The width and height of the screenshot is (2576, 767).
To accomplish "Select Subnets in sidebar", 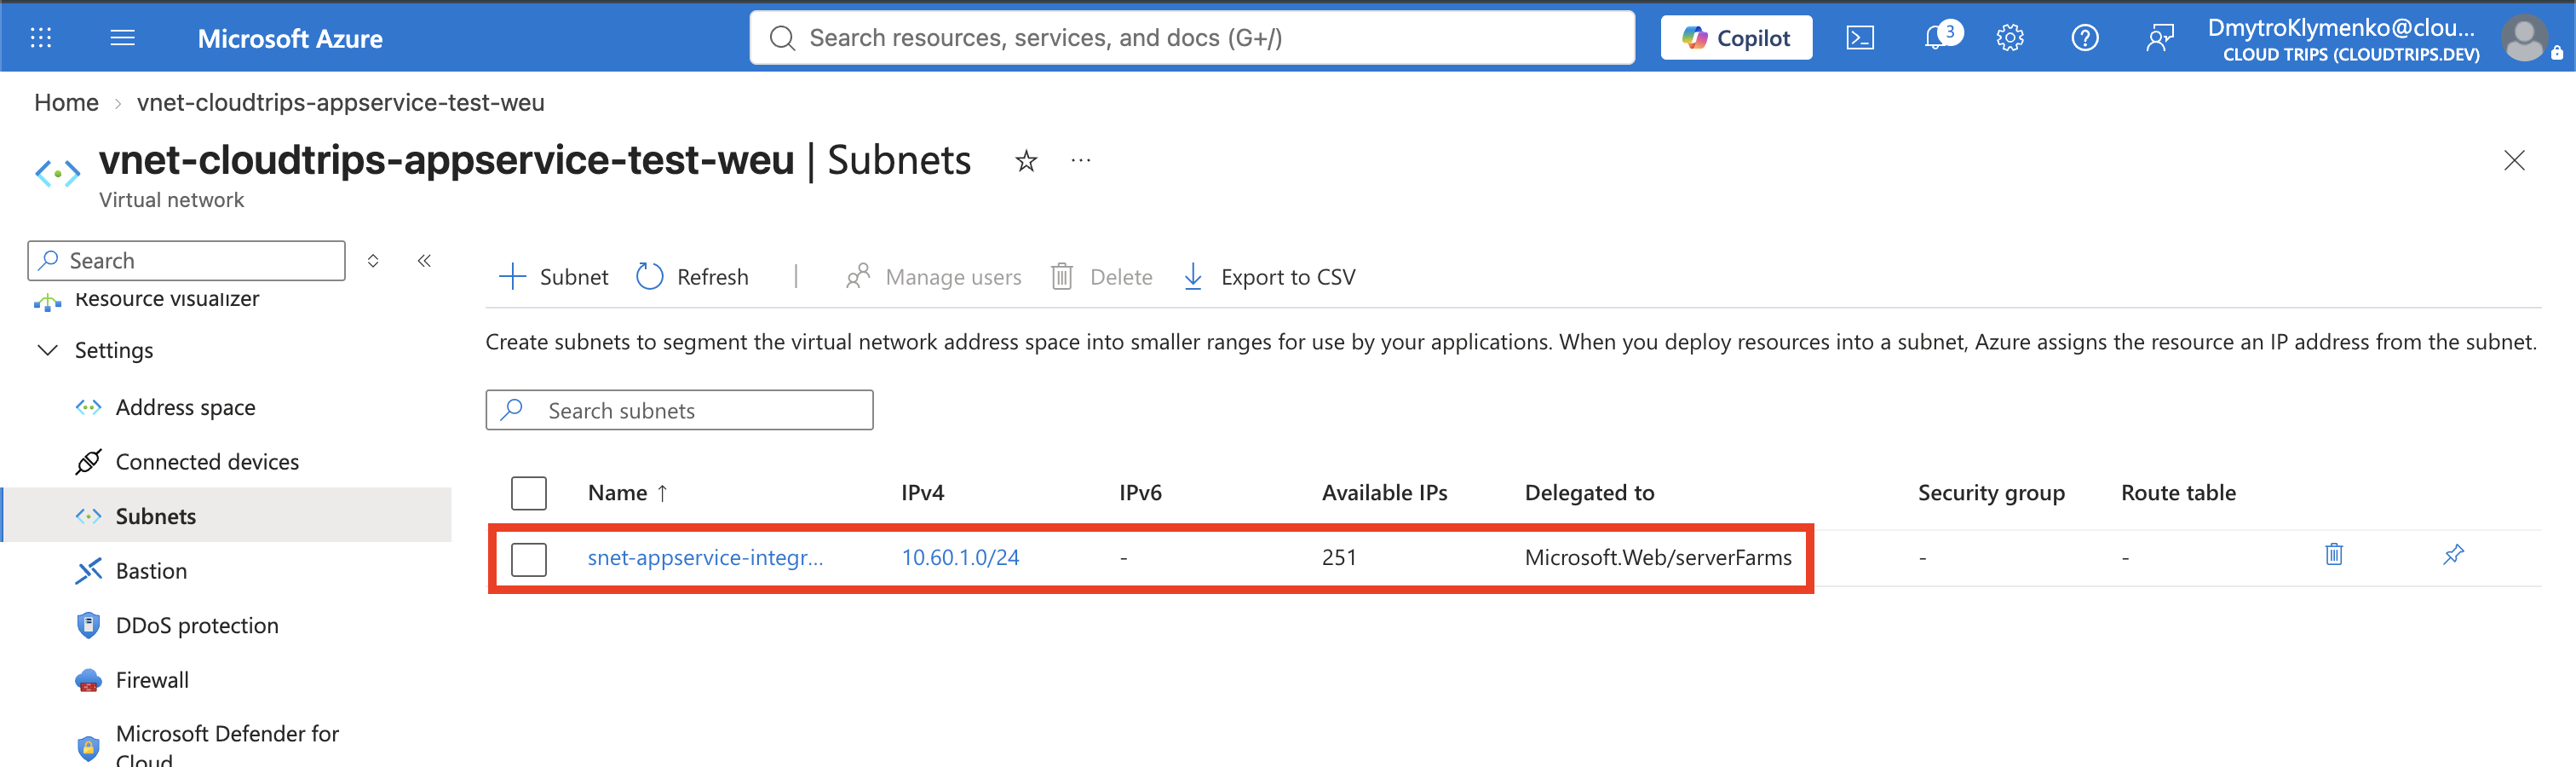I will (227, 516).
